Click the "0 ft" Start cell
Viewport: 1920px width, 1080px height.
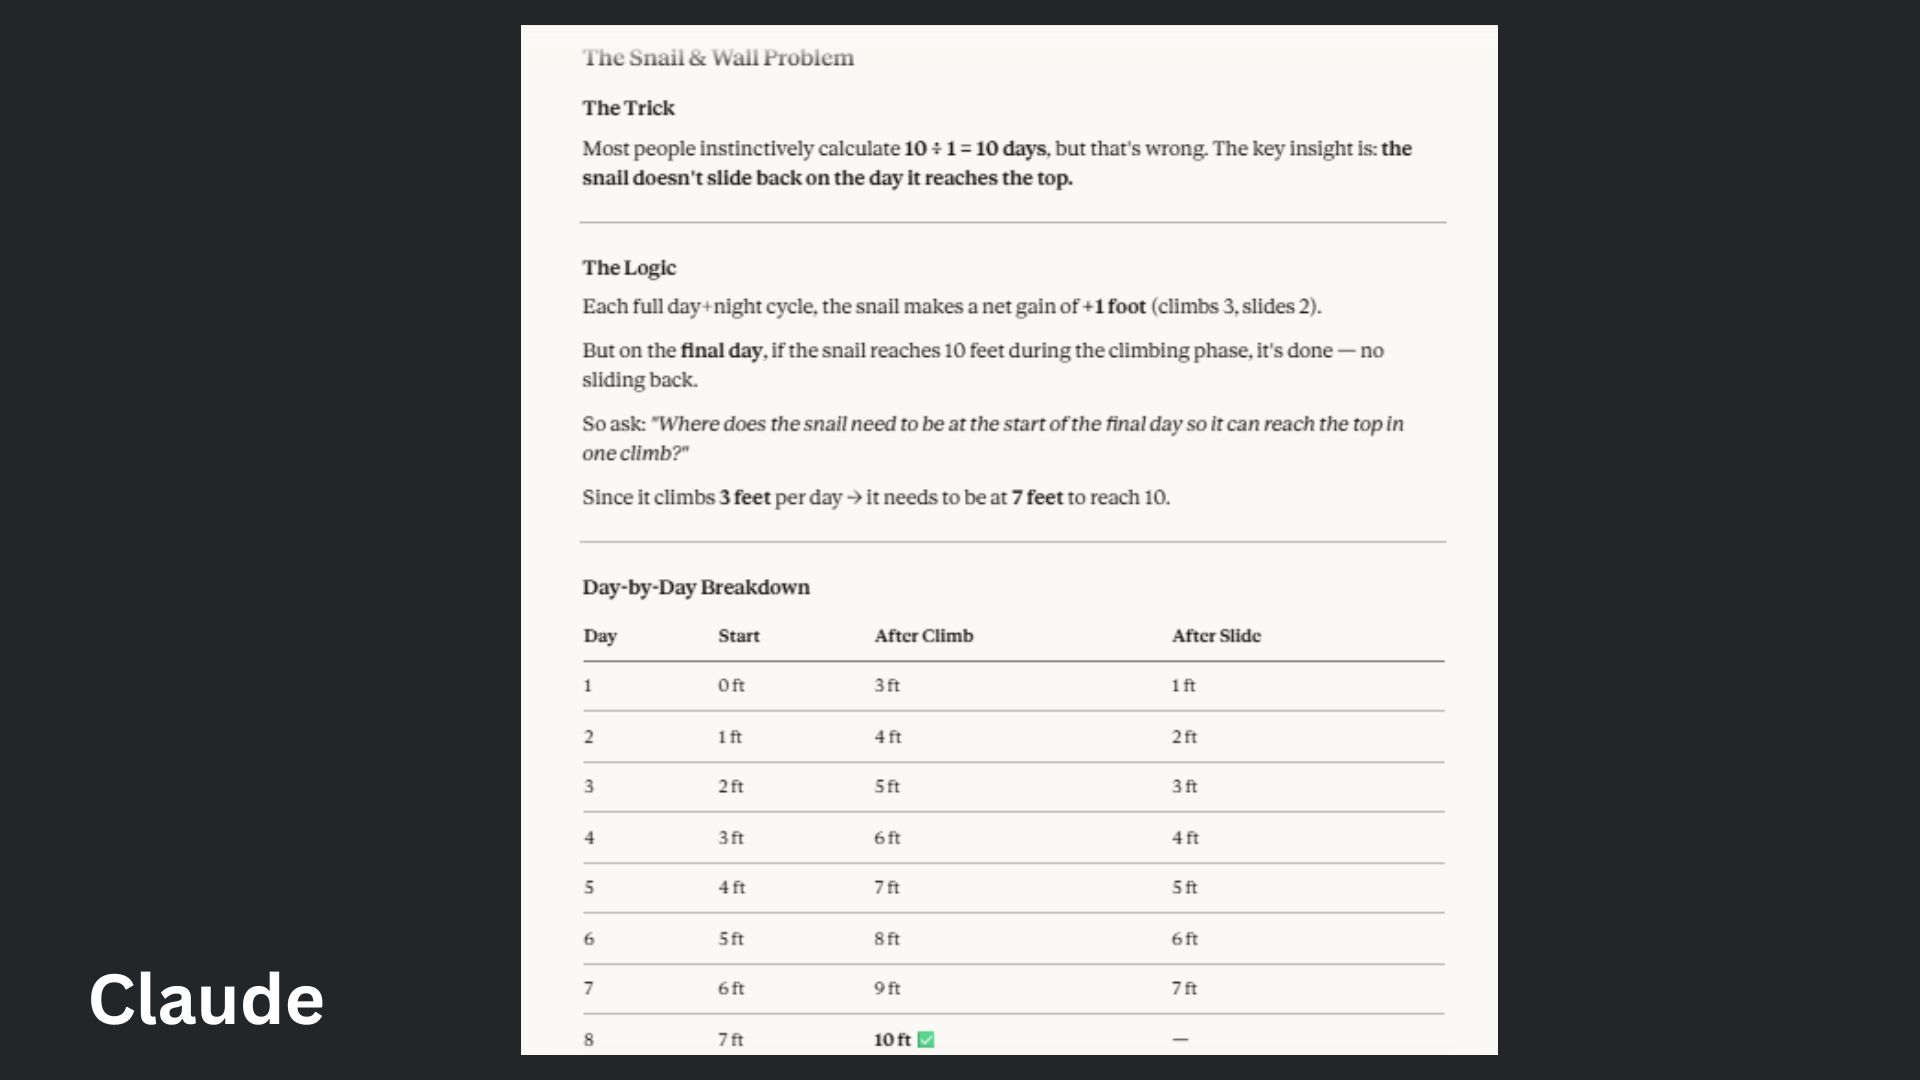(731, 686)
